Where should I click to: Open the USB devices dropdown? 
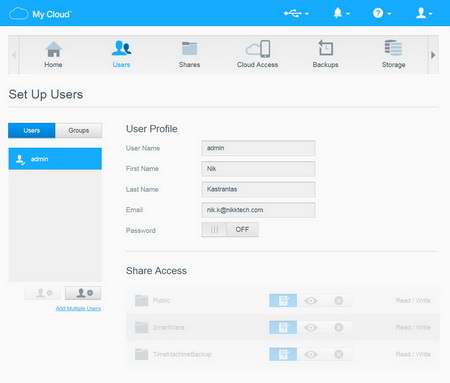296,13
